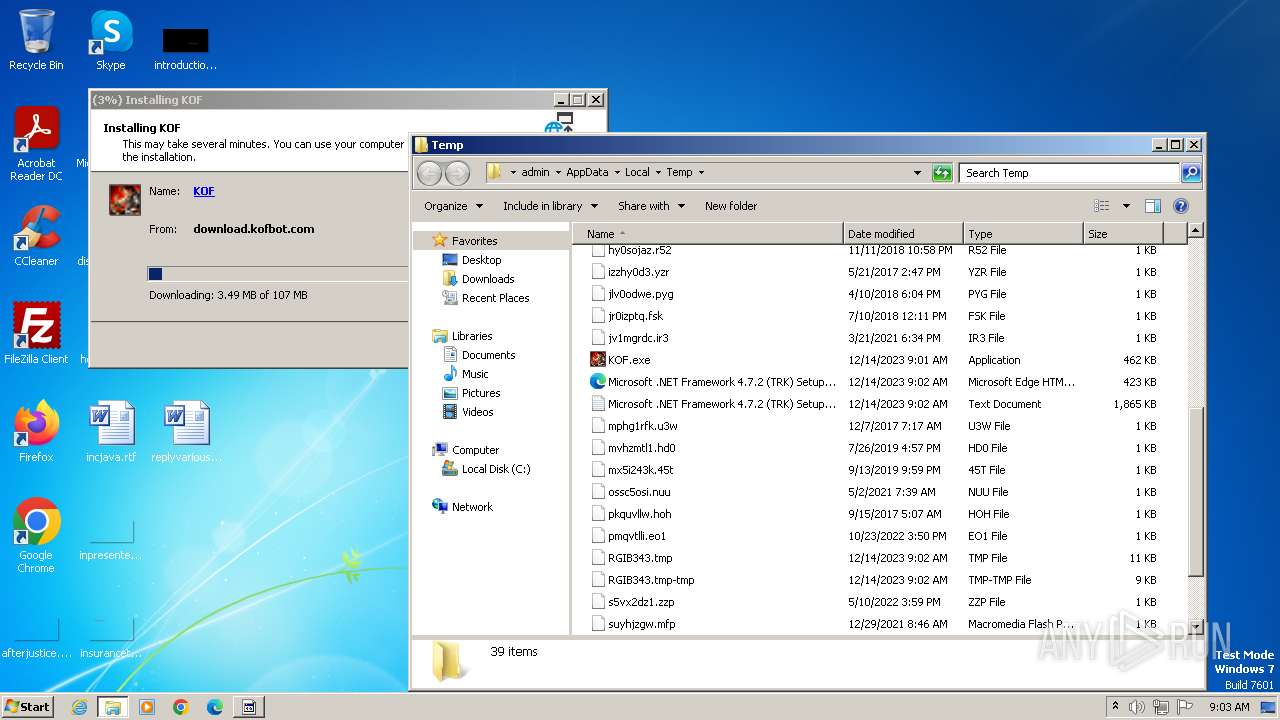The height and width of the screenshot is (720, 1280).
Task: Click the taskbar clock showing 9:03 AM
Action: pos(1229,707)
